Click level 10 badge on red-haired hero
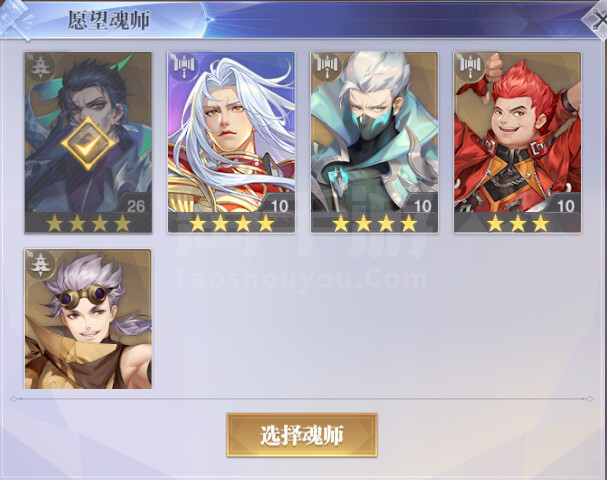Screen dimensions: 607x480 click(566, 206)
